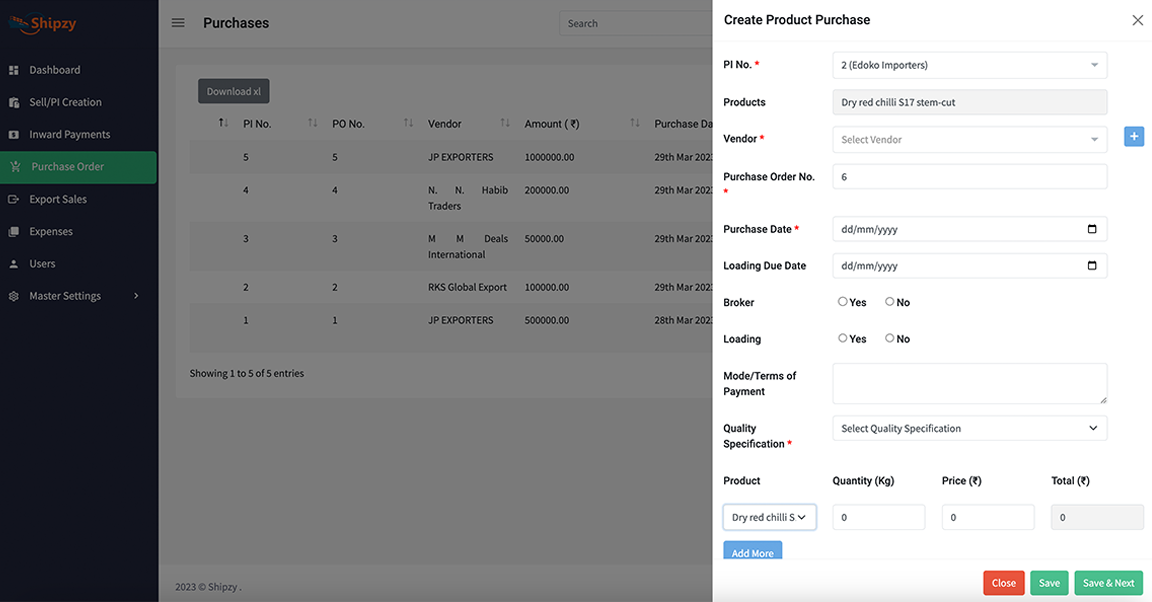Select the Dashboard icon in the sidebar

15,70
